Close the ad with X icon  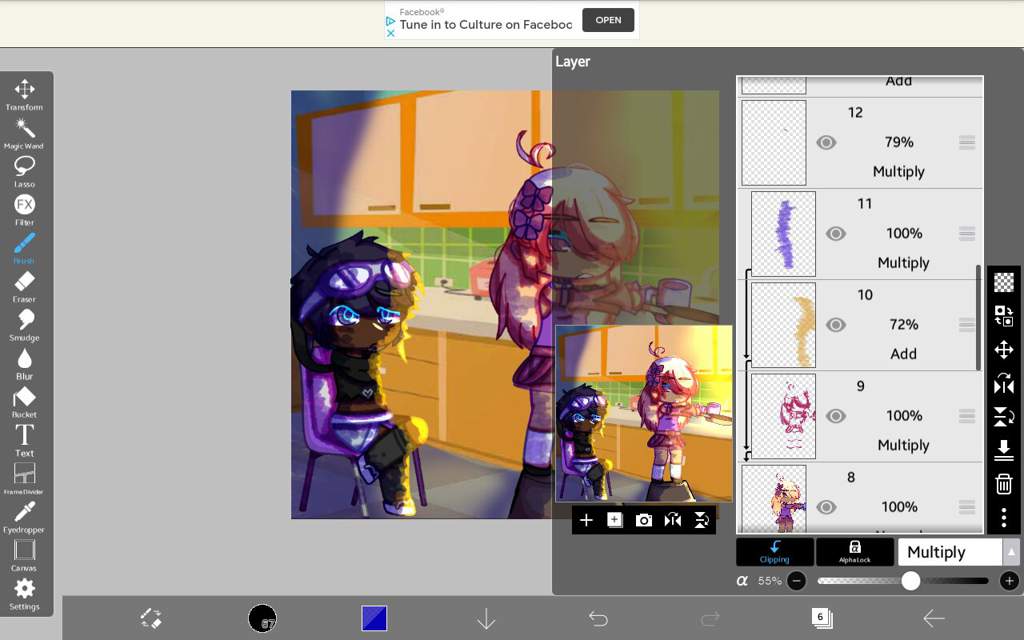(x=391, y=33)
